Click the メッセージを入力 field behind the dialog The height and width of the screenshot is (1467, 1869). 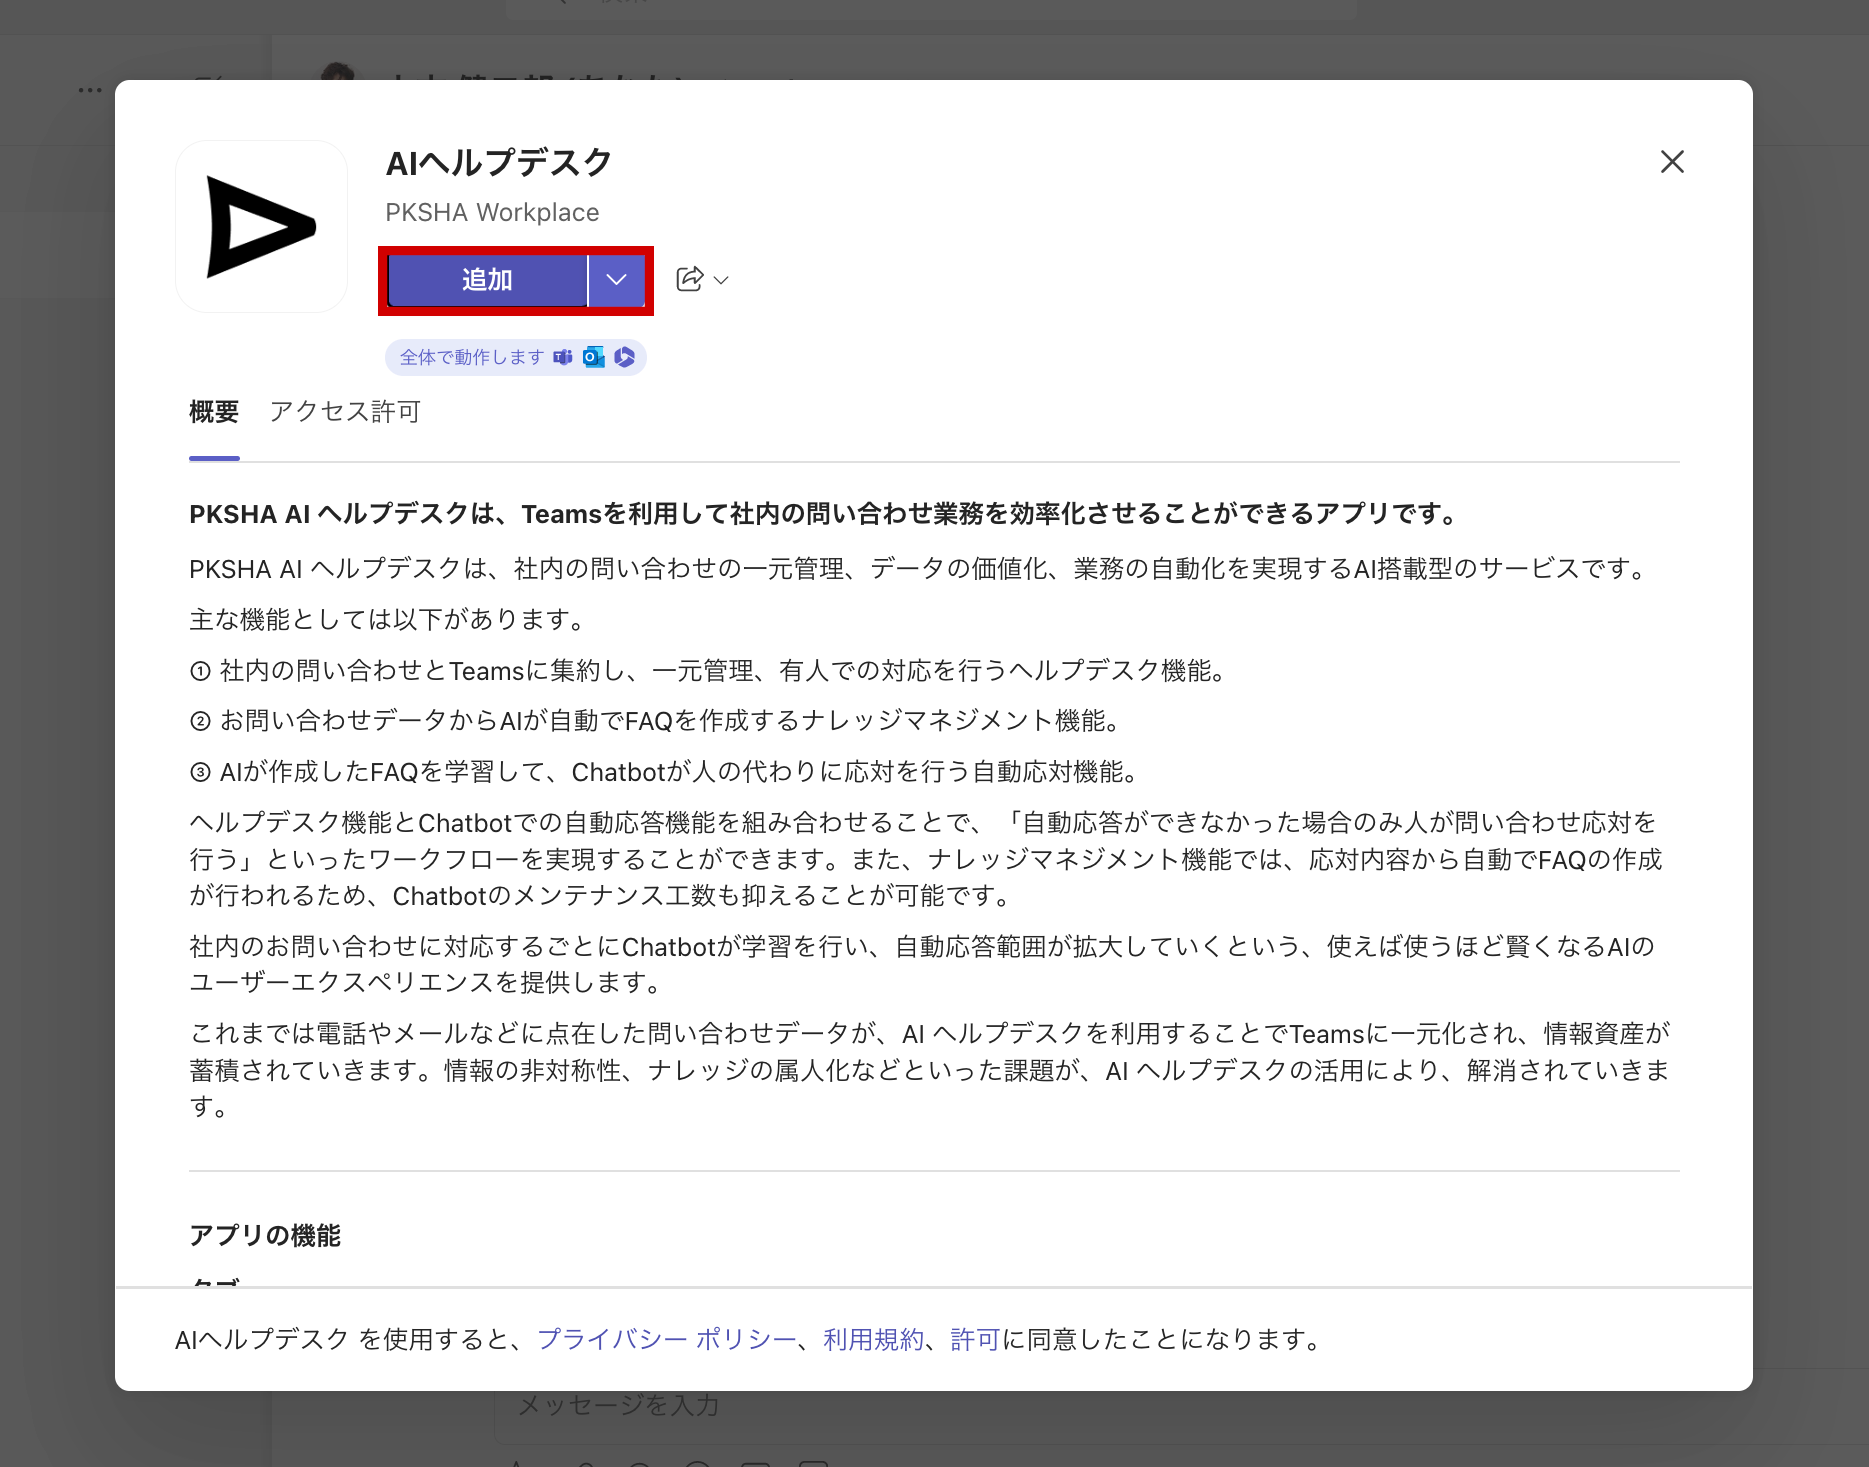coord(1180,1405)
